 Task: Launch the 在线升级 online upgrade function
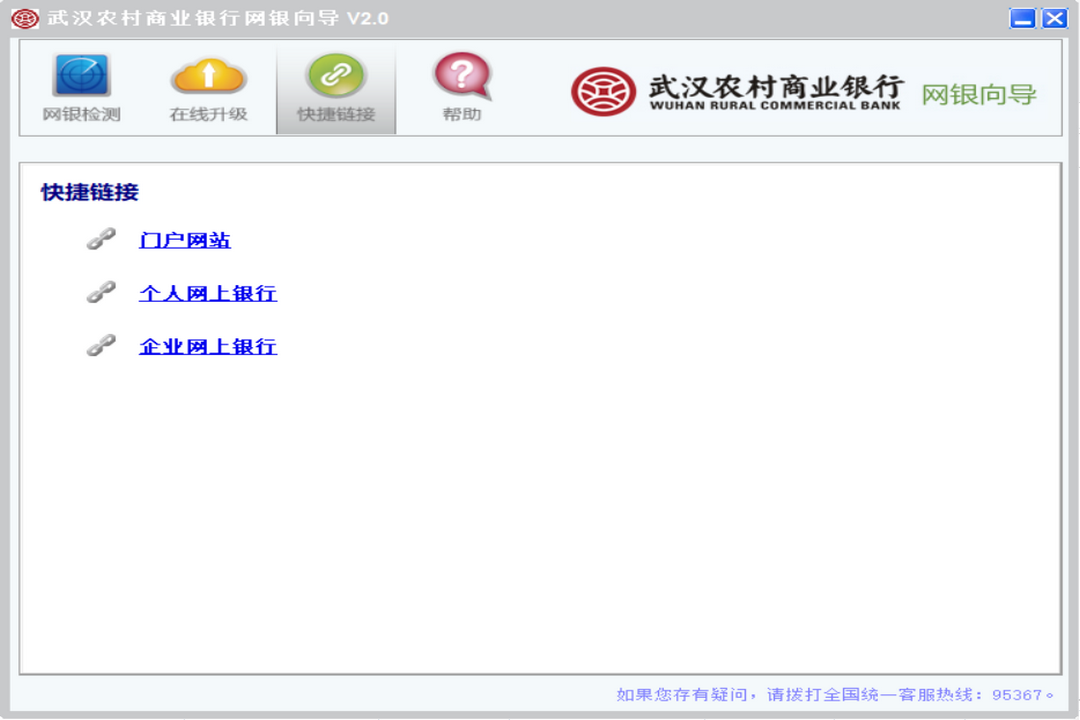click(206, 90)
